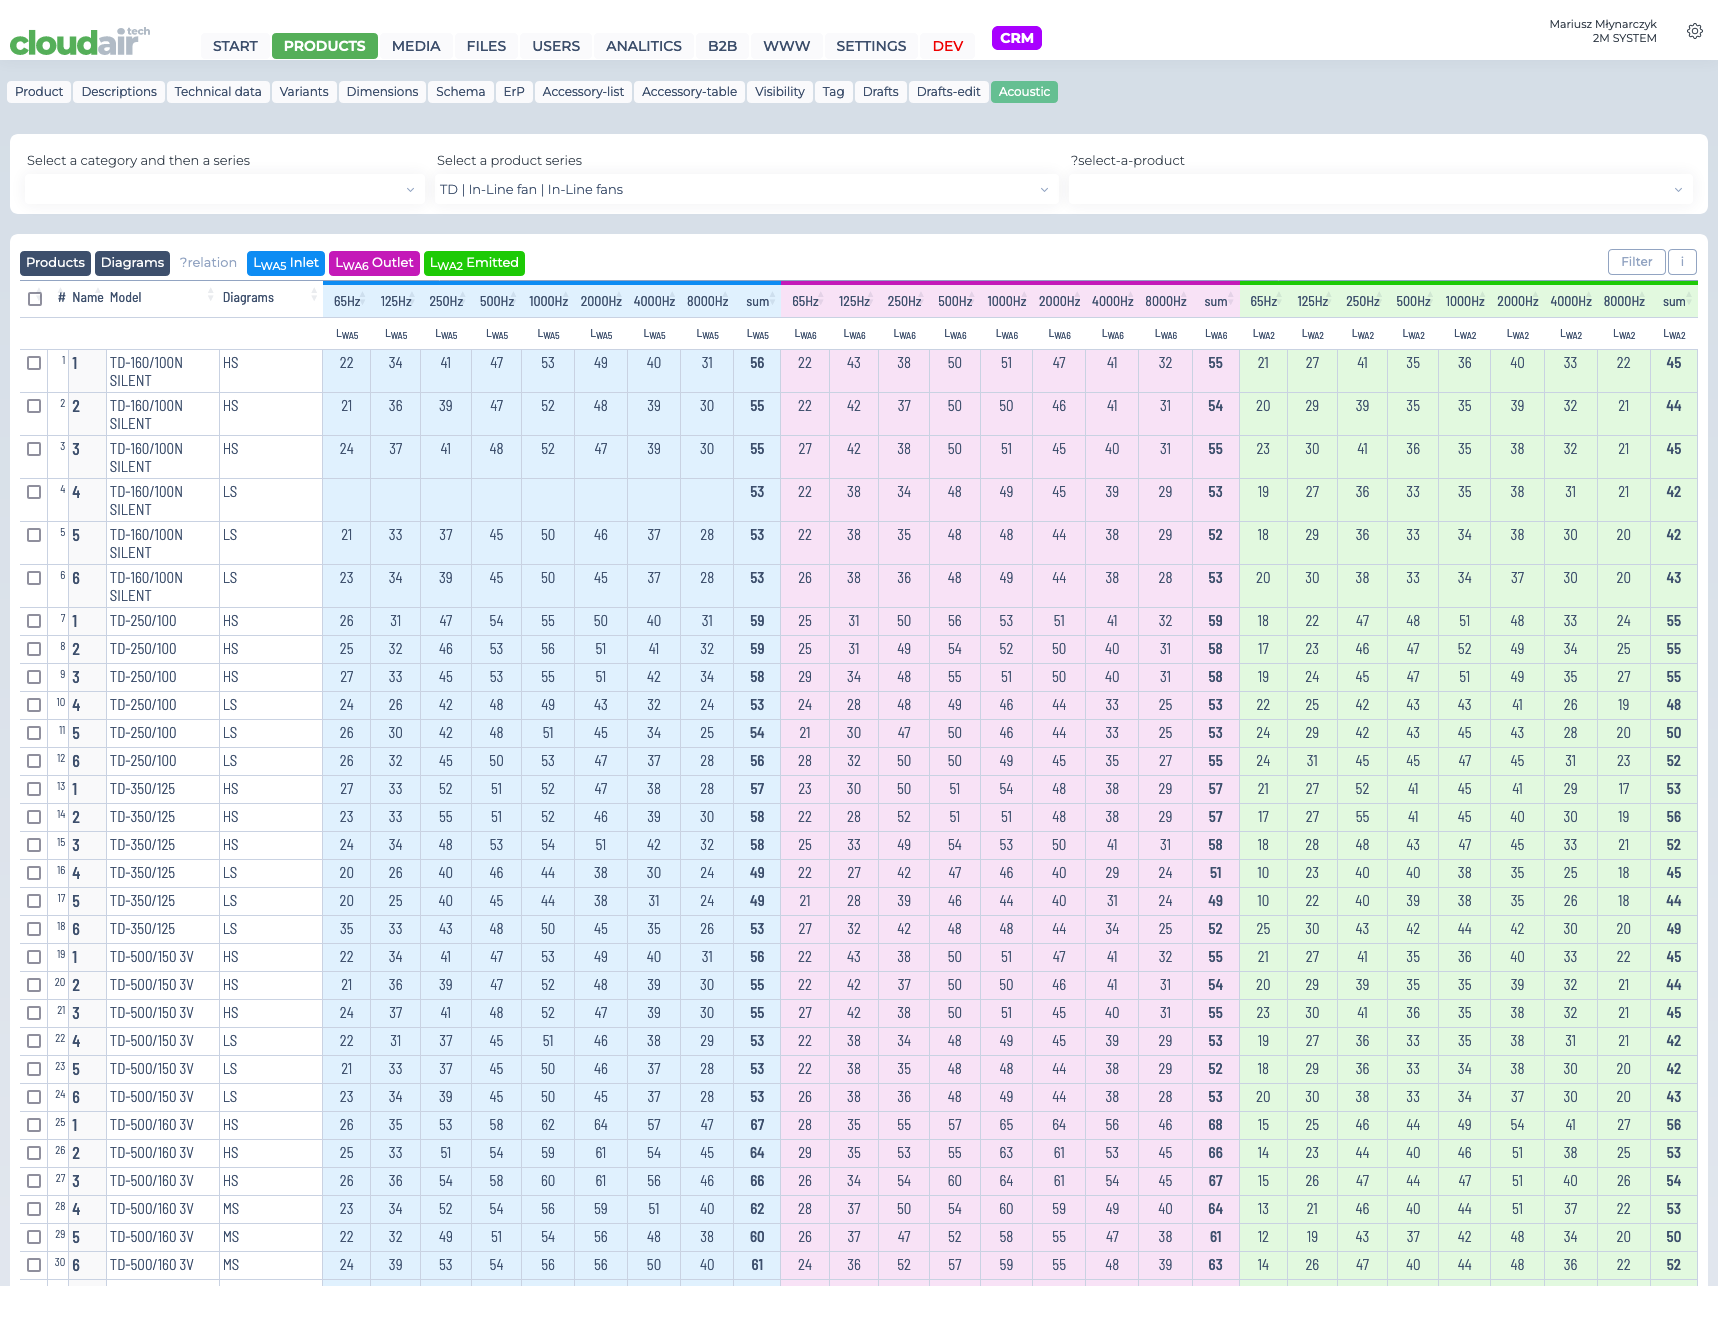
Task: Click the user name Mariusz Młynarczyk
Action: [1603, 24]
